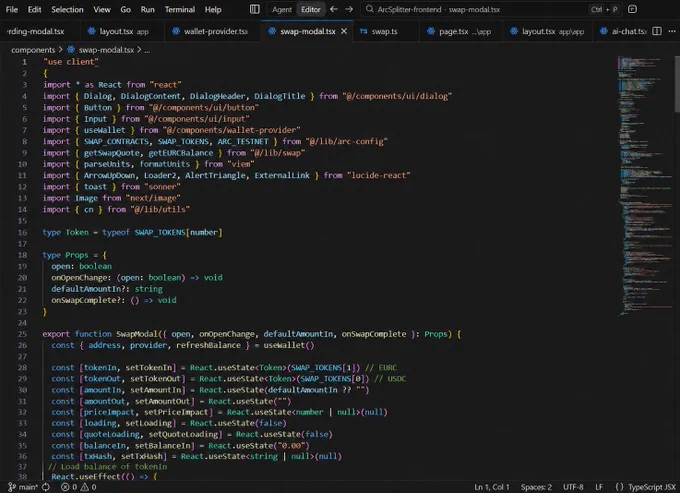The height and width of the screenshot is (493, 680).
Task: Open the main branch indicator
Action: point(23,487)
